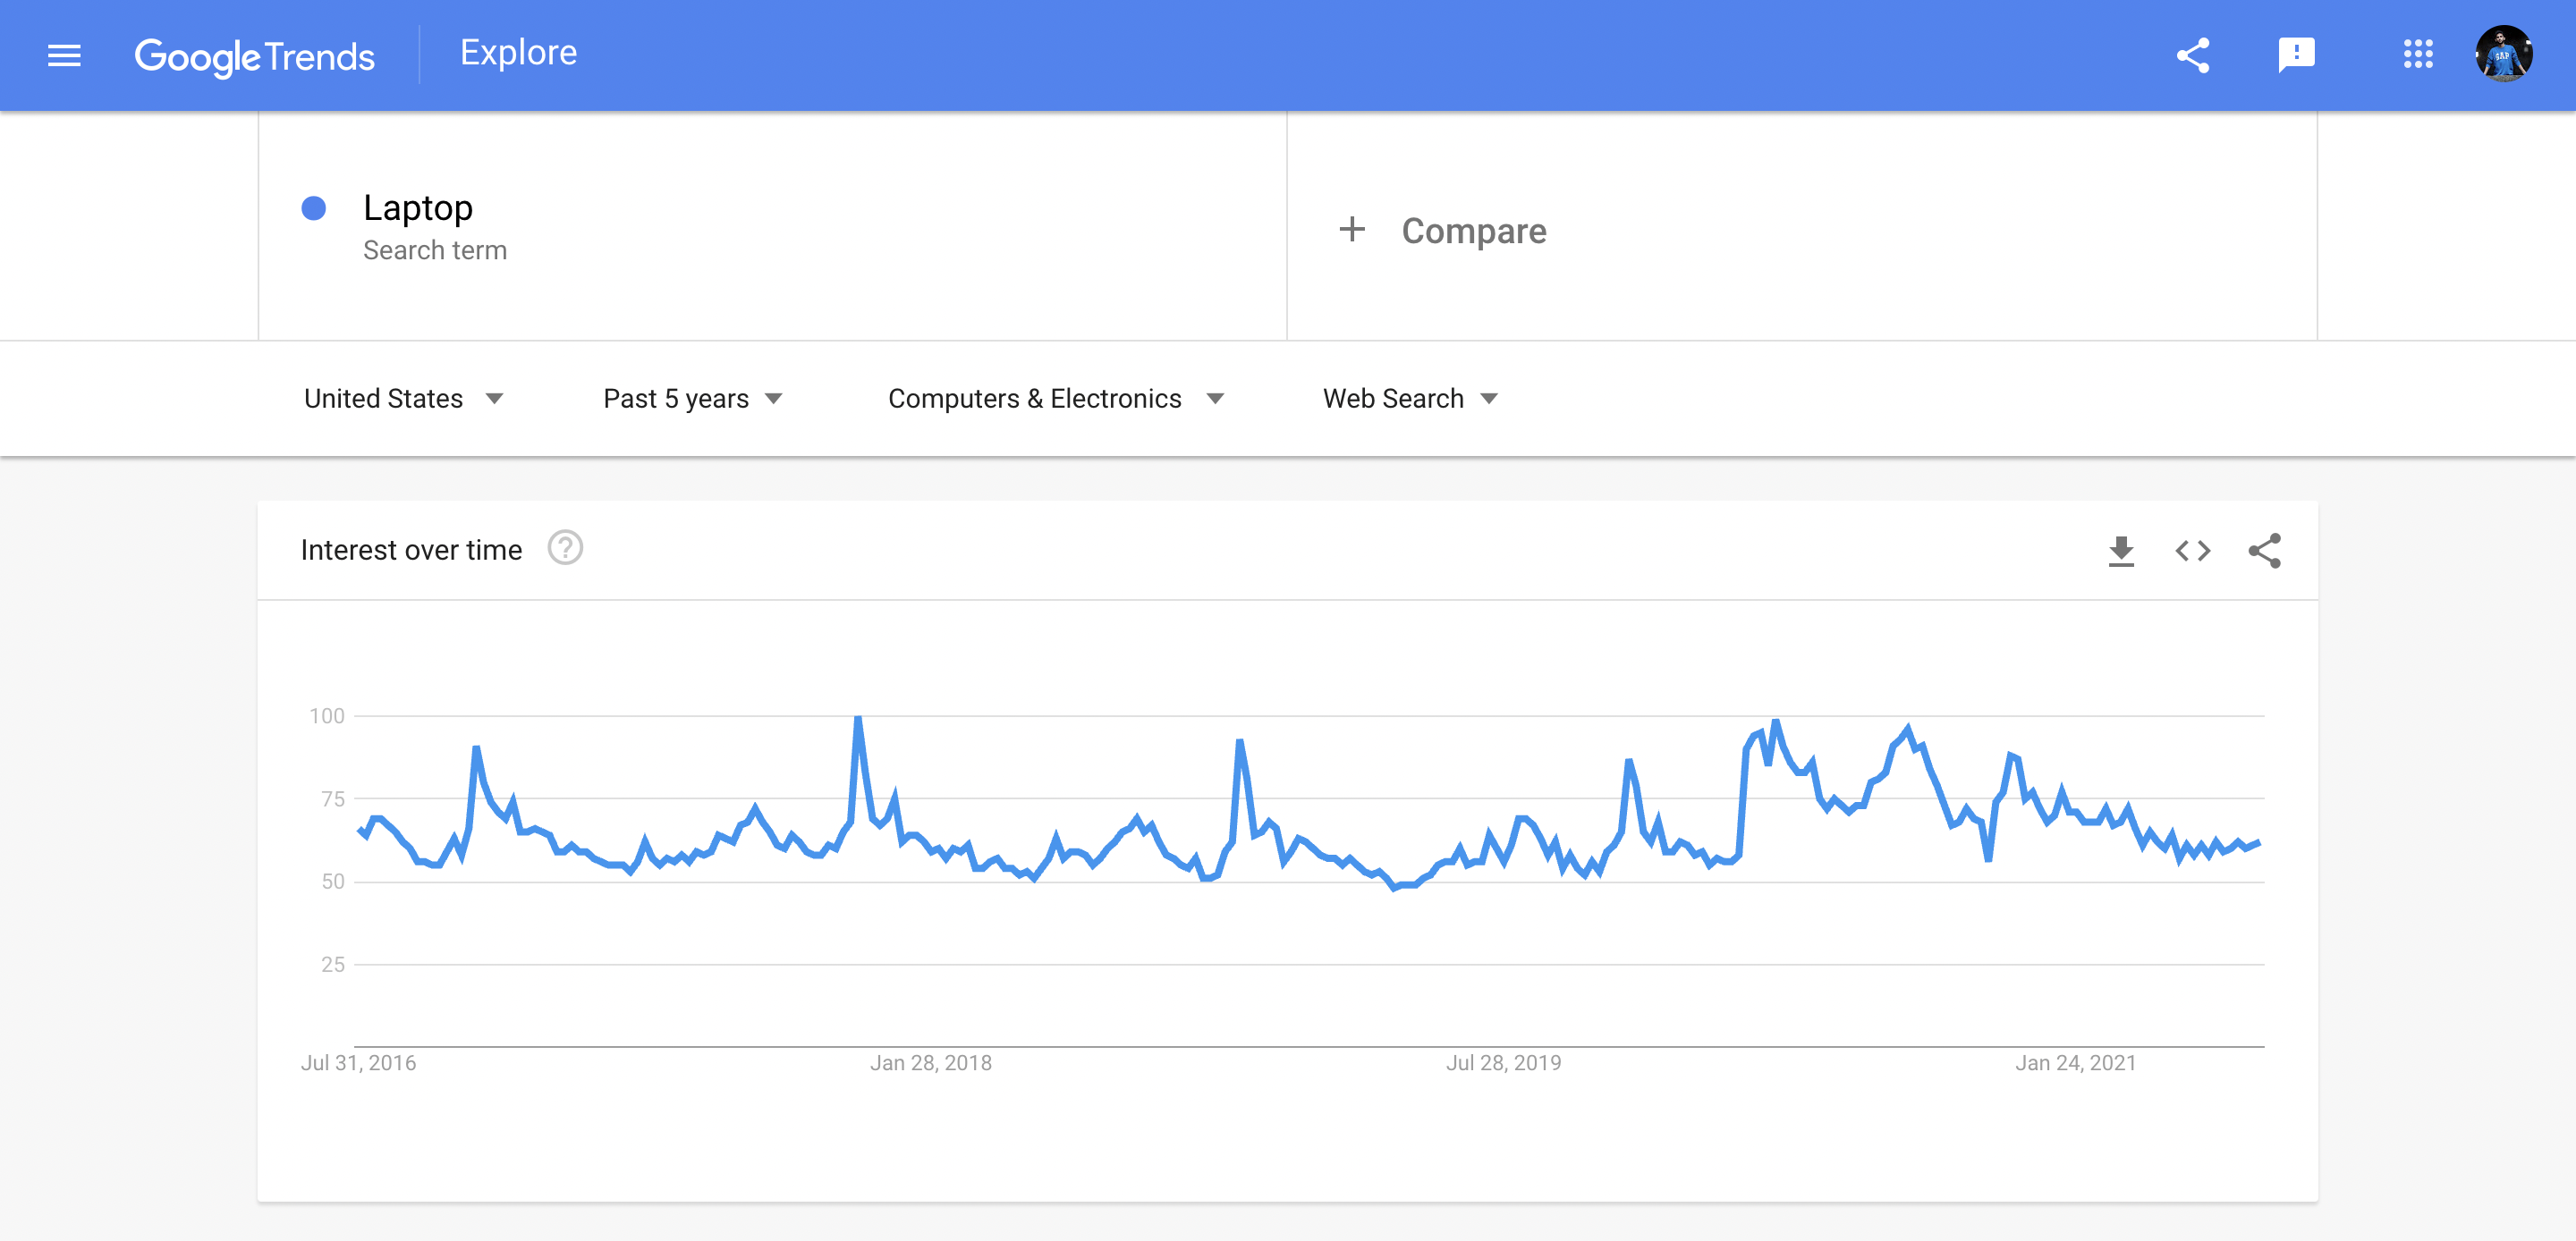Click the Google Trends logo
Screen dimensions: 2576x1241
click(255, 56)
